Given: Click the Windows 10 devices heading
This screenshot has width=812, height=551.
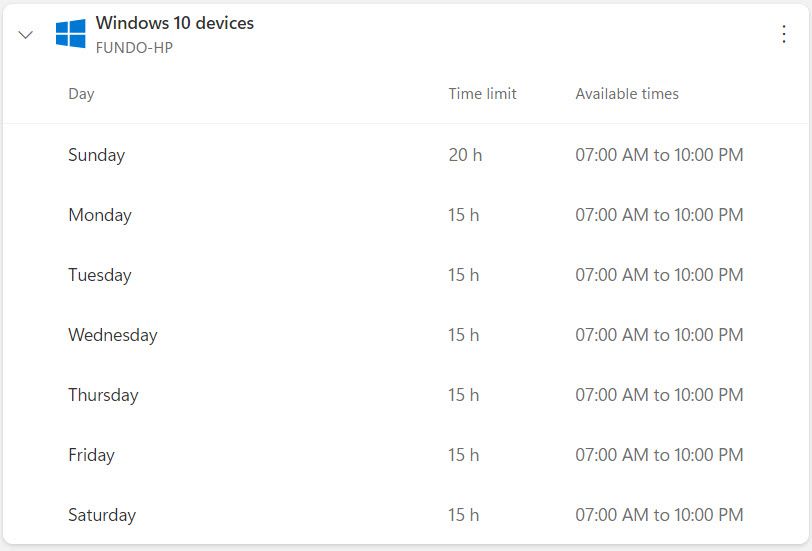Looking at the screenshot, I should (175, 23).
